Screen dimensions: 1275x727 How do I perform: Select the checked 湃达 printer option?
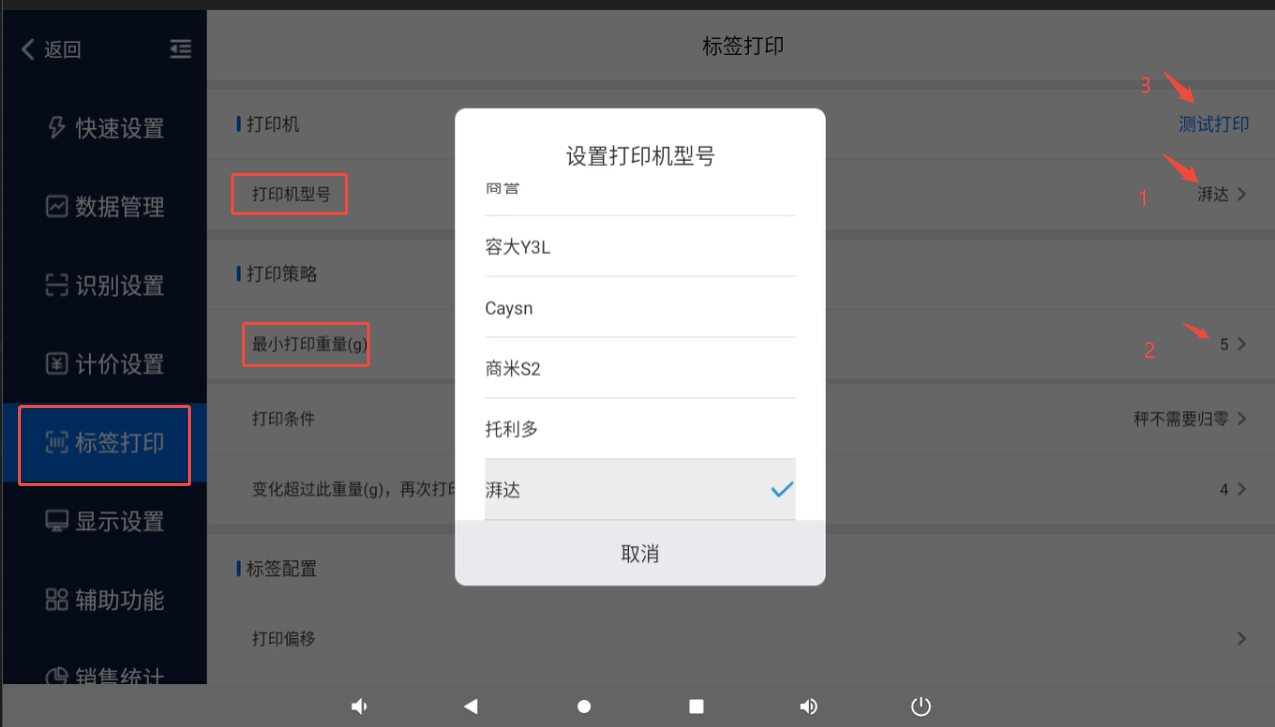pyautogui.click(x=640, y=490)
